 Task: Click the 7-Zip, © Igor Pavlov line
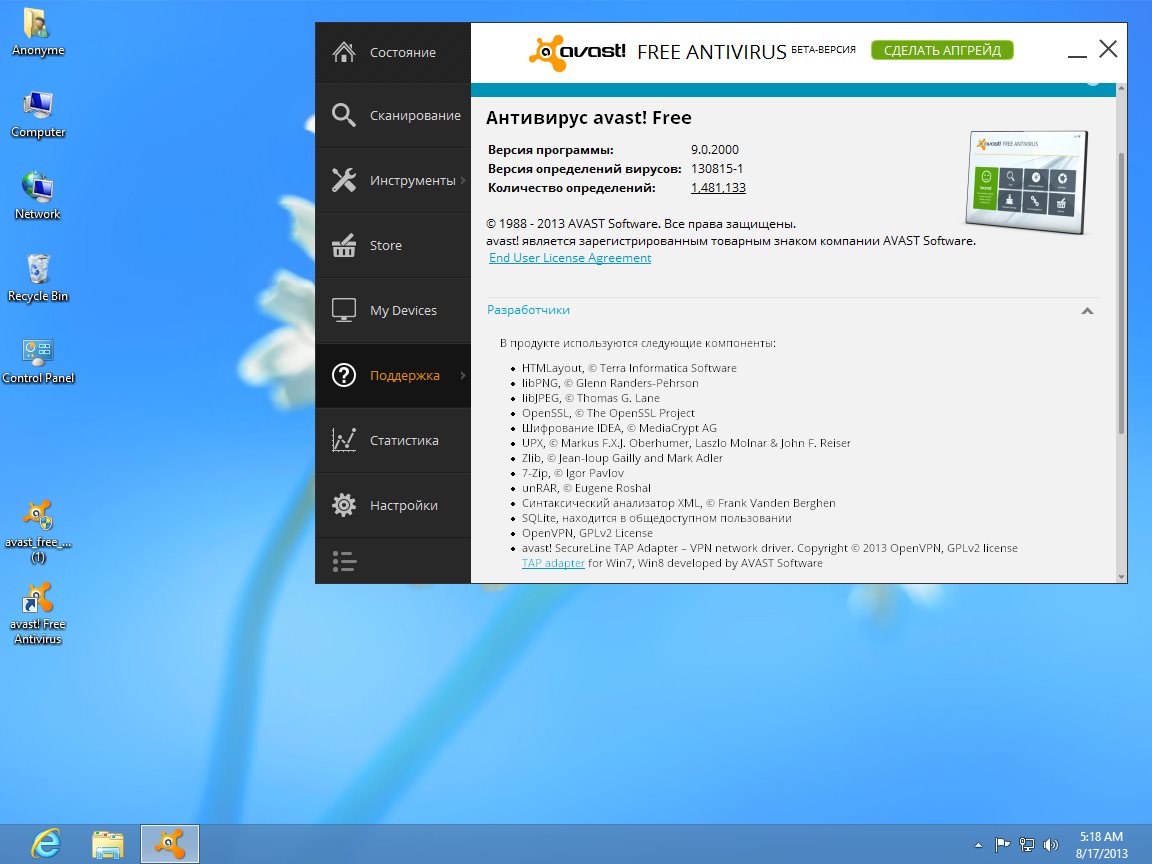(x=572, y=473)
